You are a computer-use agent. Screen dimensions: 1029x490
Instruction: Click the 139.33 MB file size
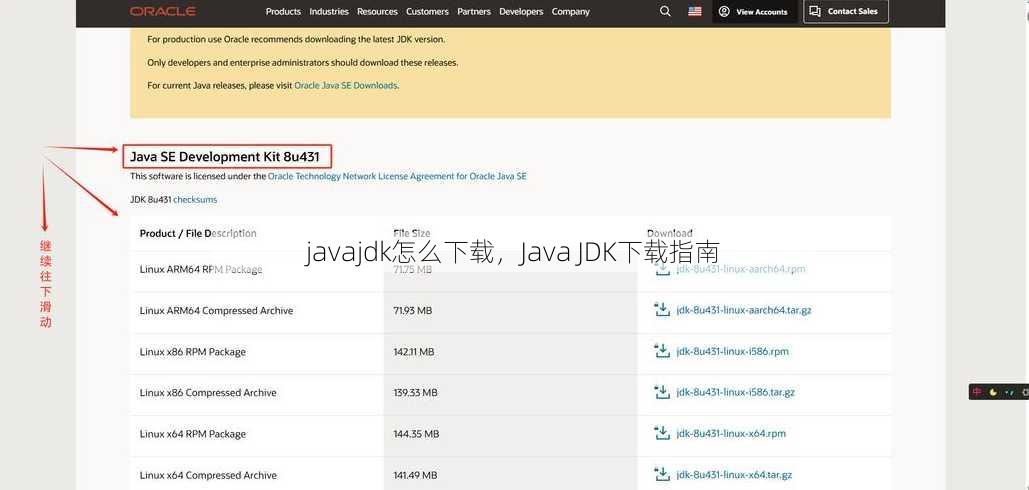(415, 393)
